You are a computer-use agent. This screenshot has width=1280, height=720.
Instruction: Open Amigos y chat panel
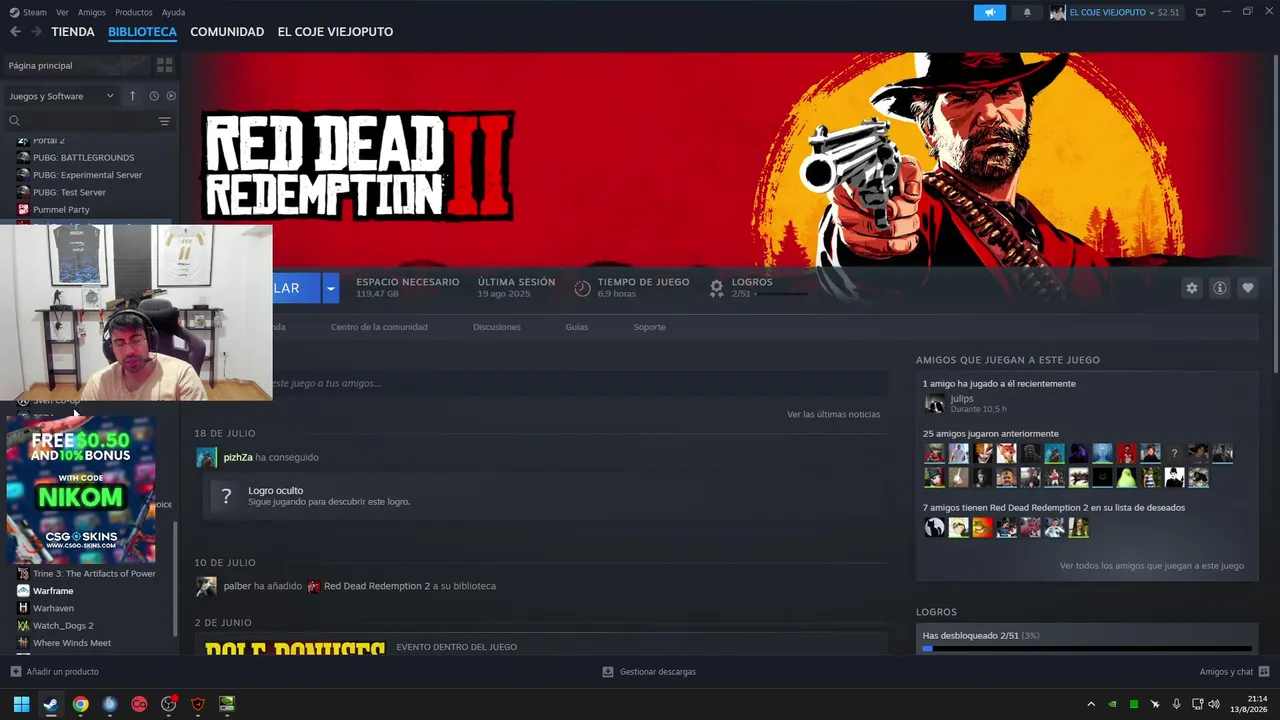(x=1234, y=672)
